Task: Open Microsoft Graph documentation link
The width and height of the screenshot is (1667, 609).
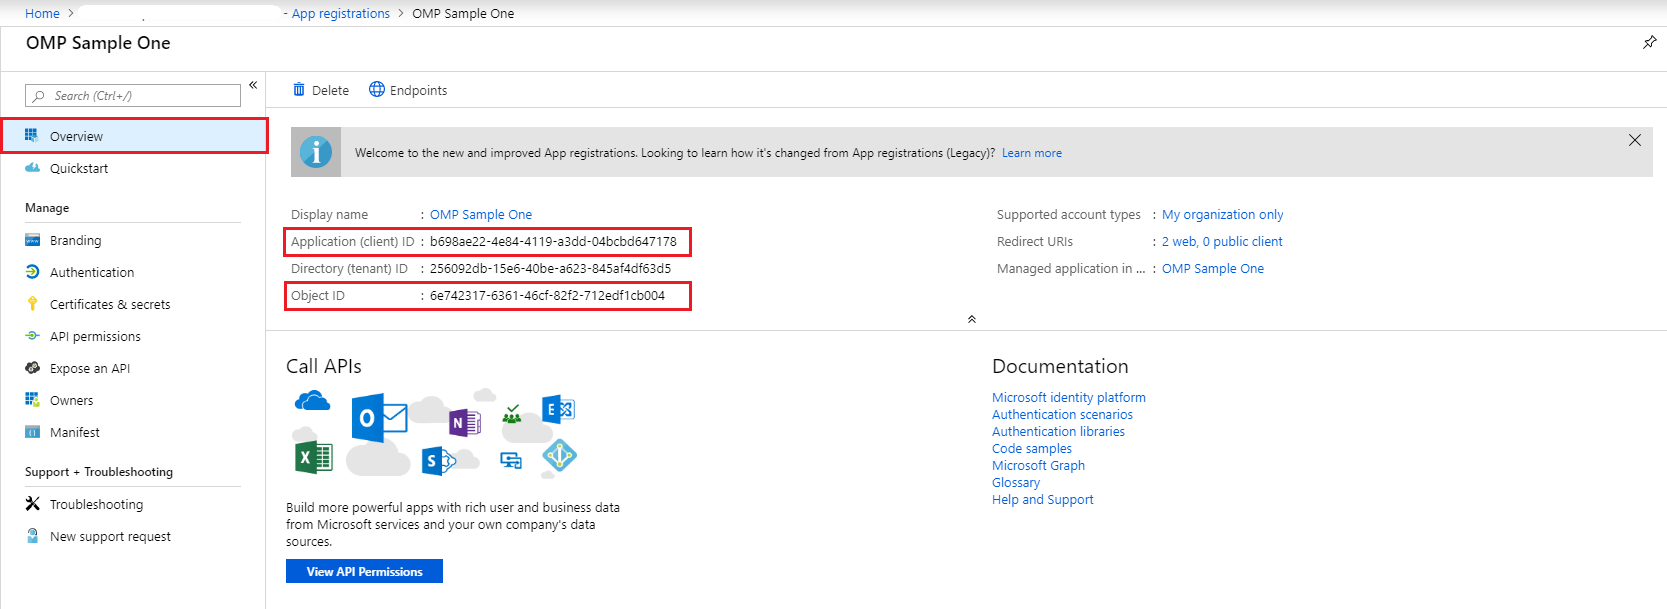Action: coord(1038,465)
